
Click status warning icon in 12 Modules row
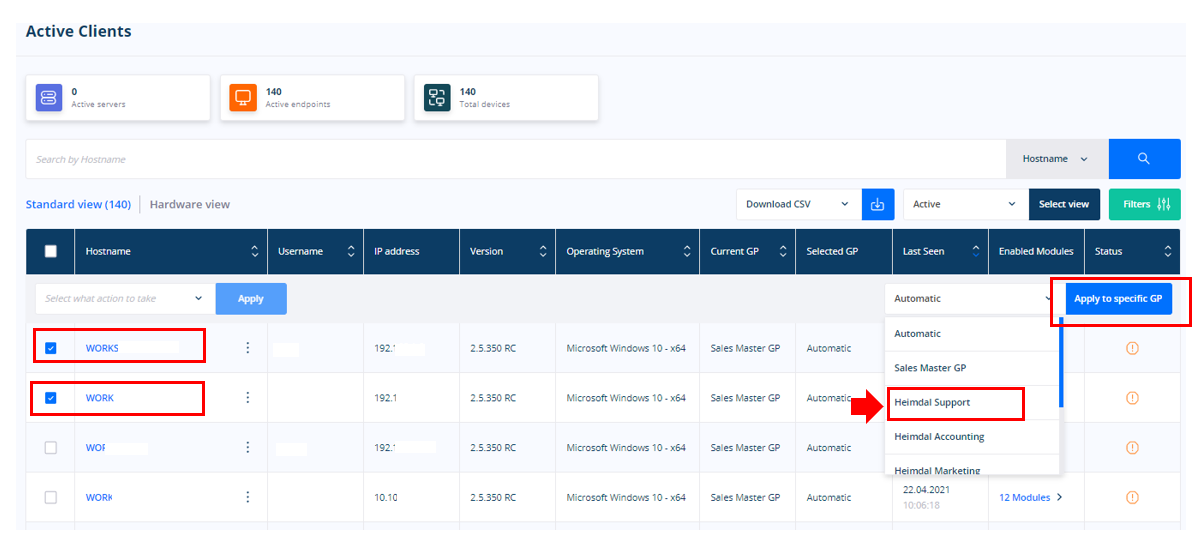pos(1132,497)
